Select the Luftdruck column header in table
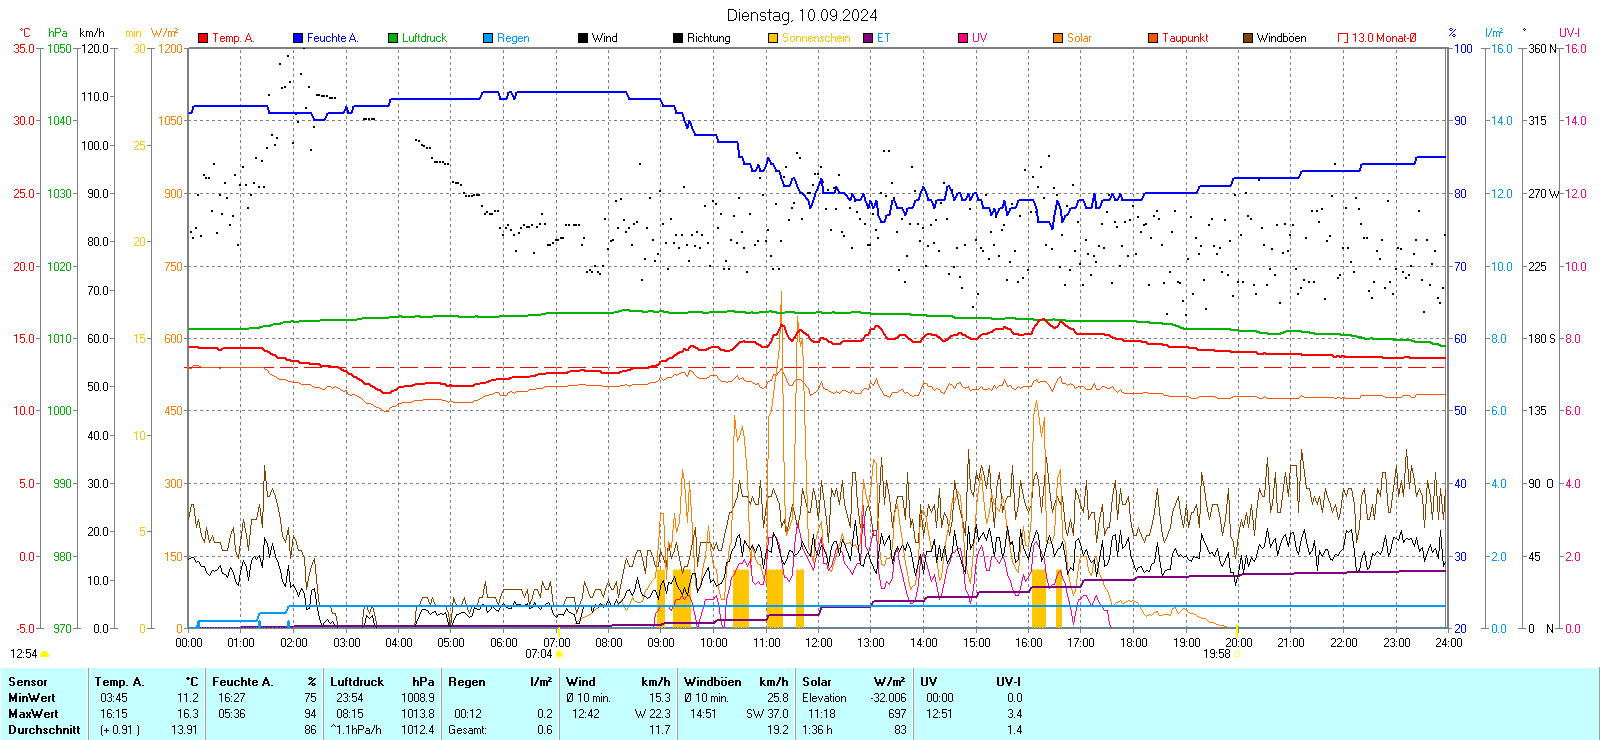Image resolution: width=1600 pixels, height=740 pixels. click(357, 682)
